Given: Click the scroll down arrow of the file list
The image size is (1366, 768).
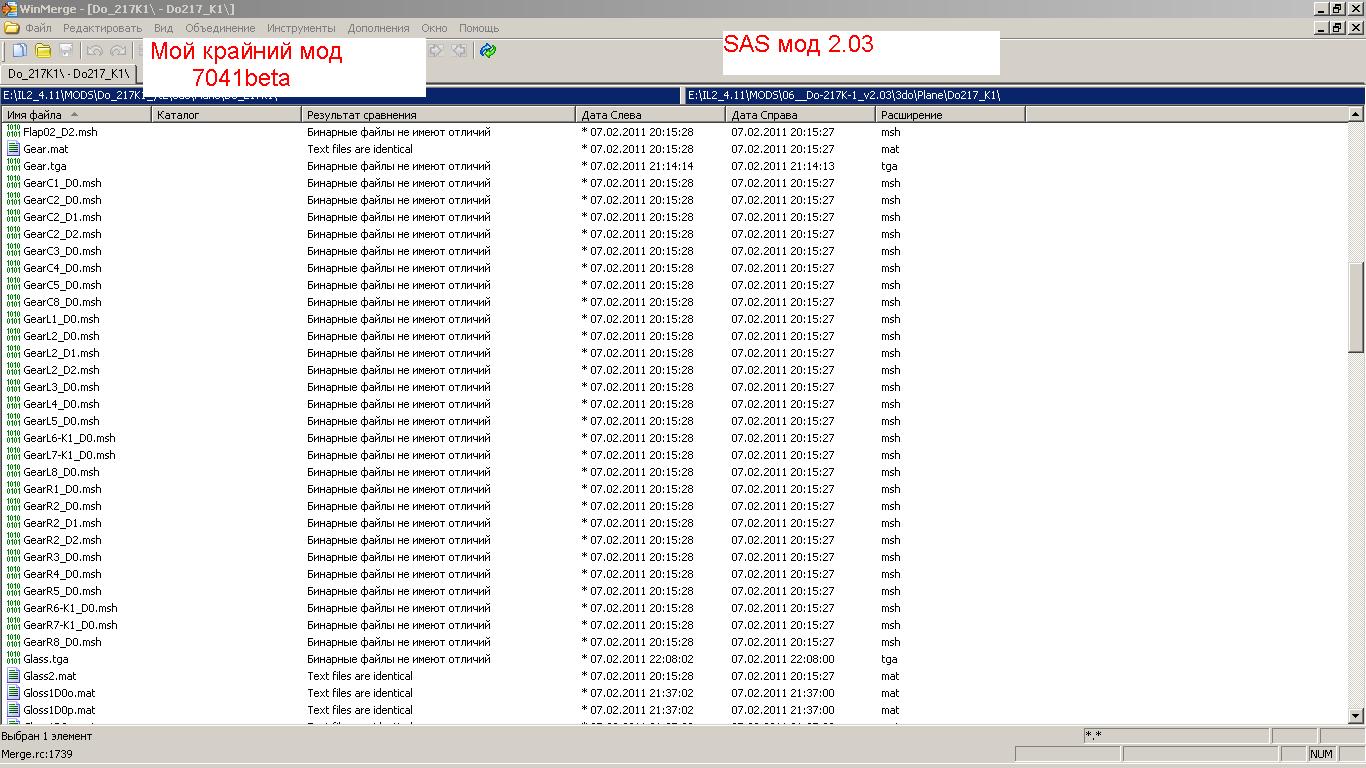Looking at the screenshot, I should pos(1357,716).
